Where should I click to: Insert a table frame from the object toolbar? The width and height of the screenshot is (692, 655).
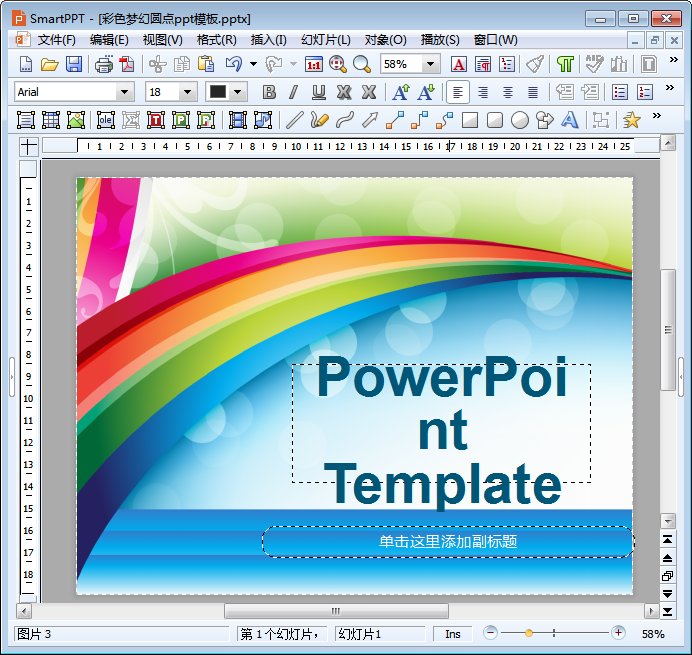pyautogui.click(x=51, y=120)
